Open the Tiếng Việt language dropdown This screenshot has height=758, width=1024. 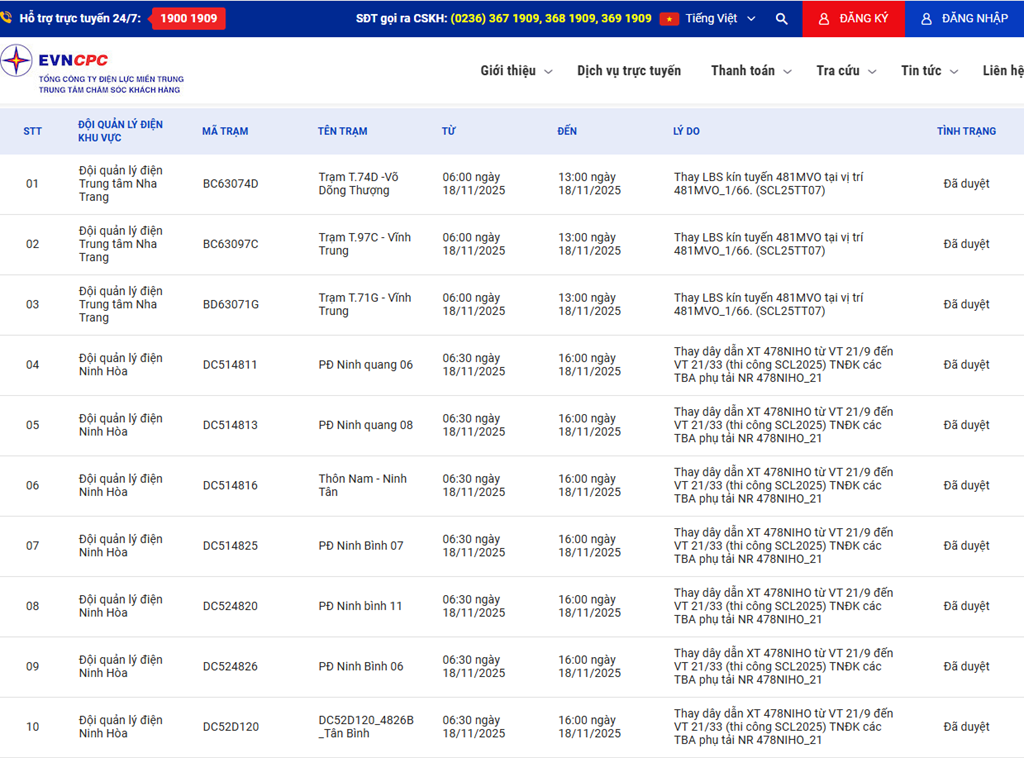(x=720, y=19)
